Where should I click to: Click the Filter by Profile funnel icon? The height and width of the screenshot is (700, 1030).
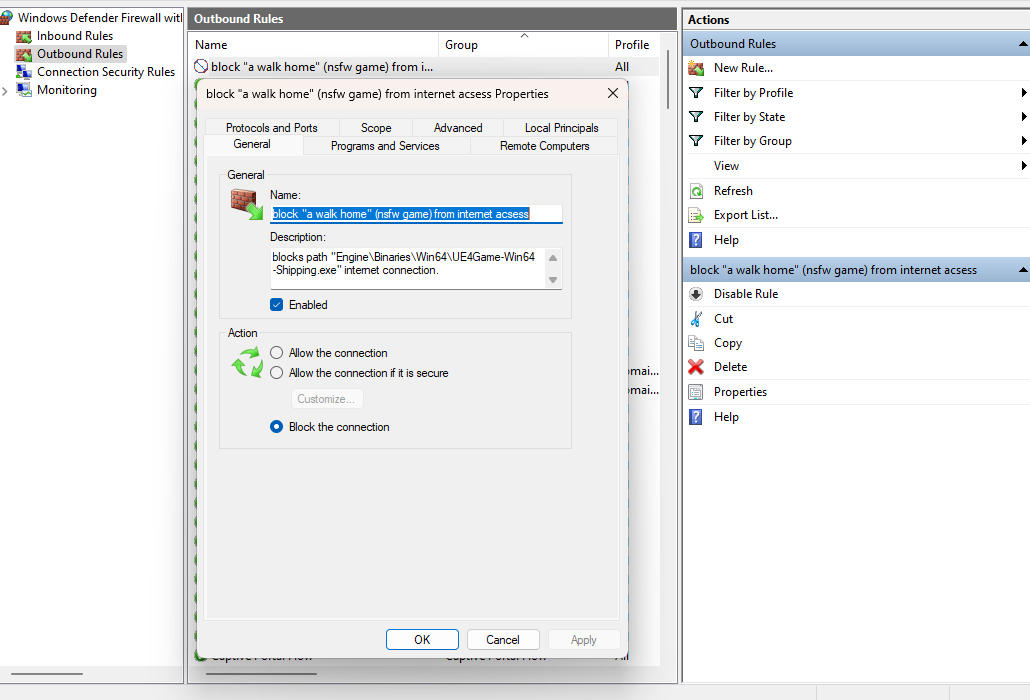(x=696, y=93)
